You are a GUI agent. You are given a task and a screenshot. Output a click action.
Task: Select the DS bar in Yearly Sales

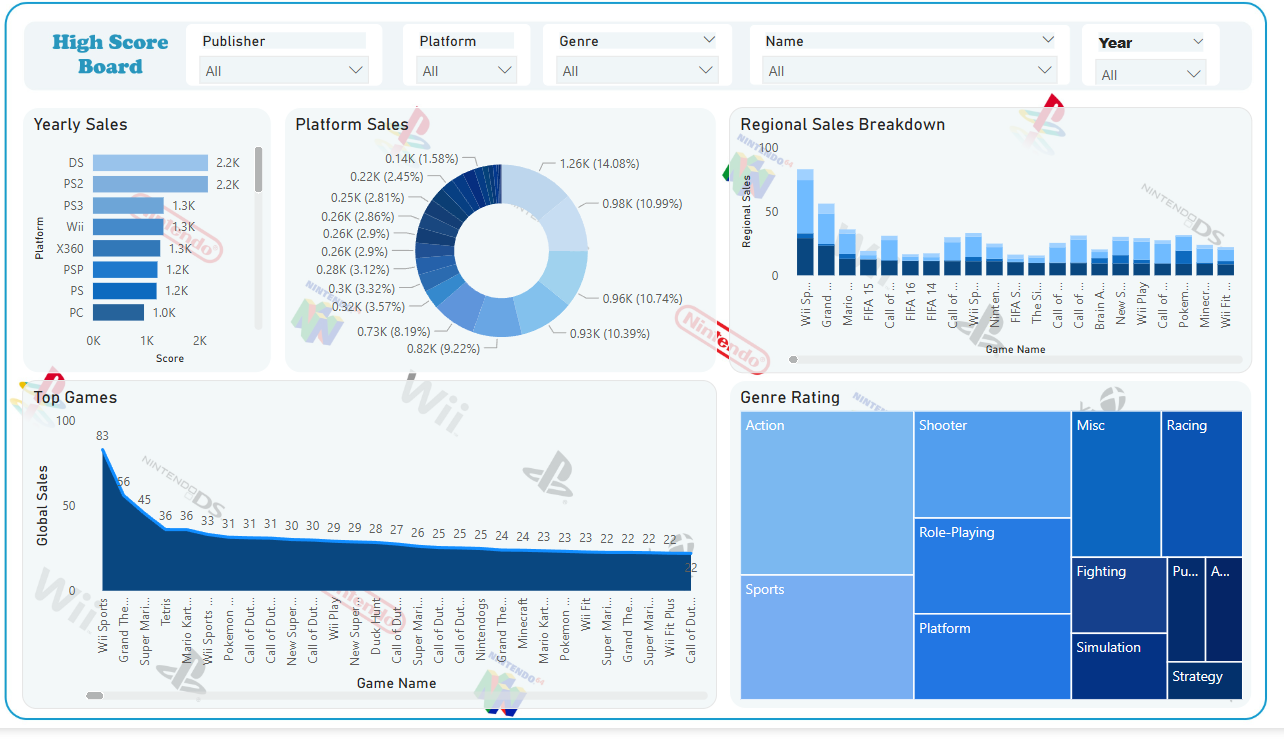pos(150,163)
